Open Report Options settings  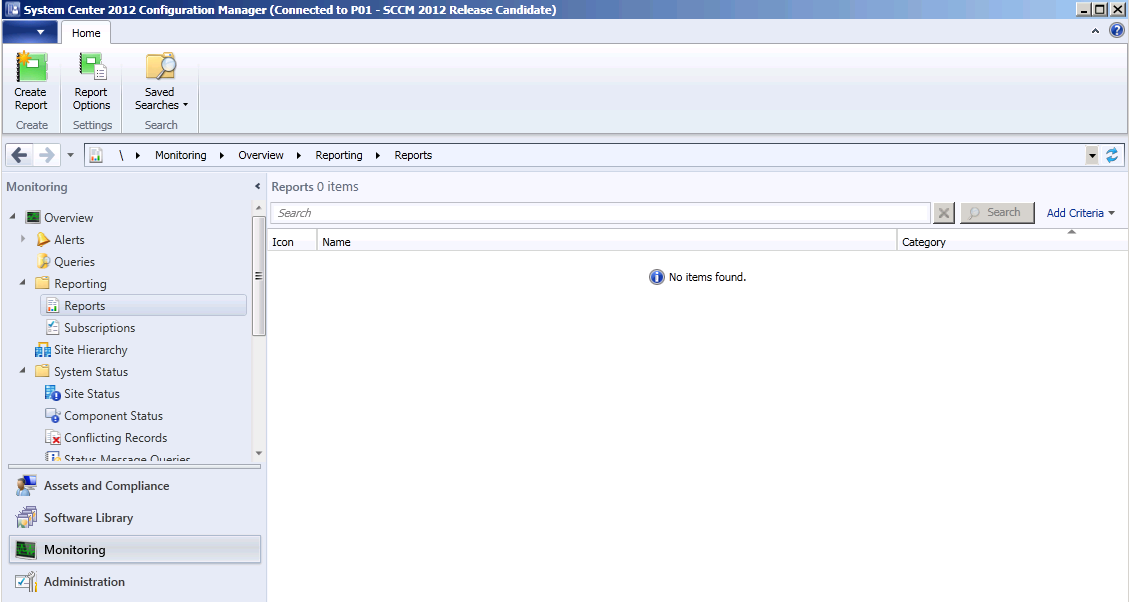point(91,81)
